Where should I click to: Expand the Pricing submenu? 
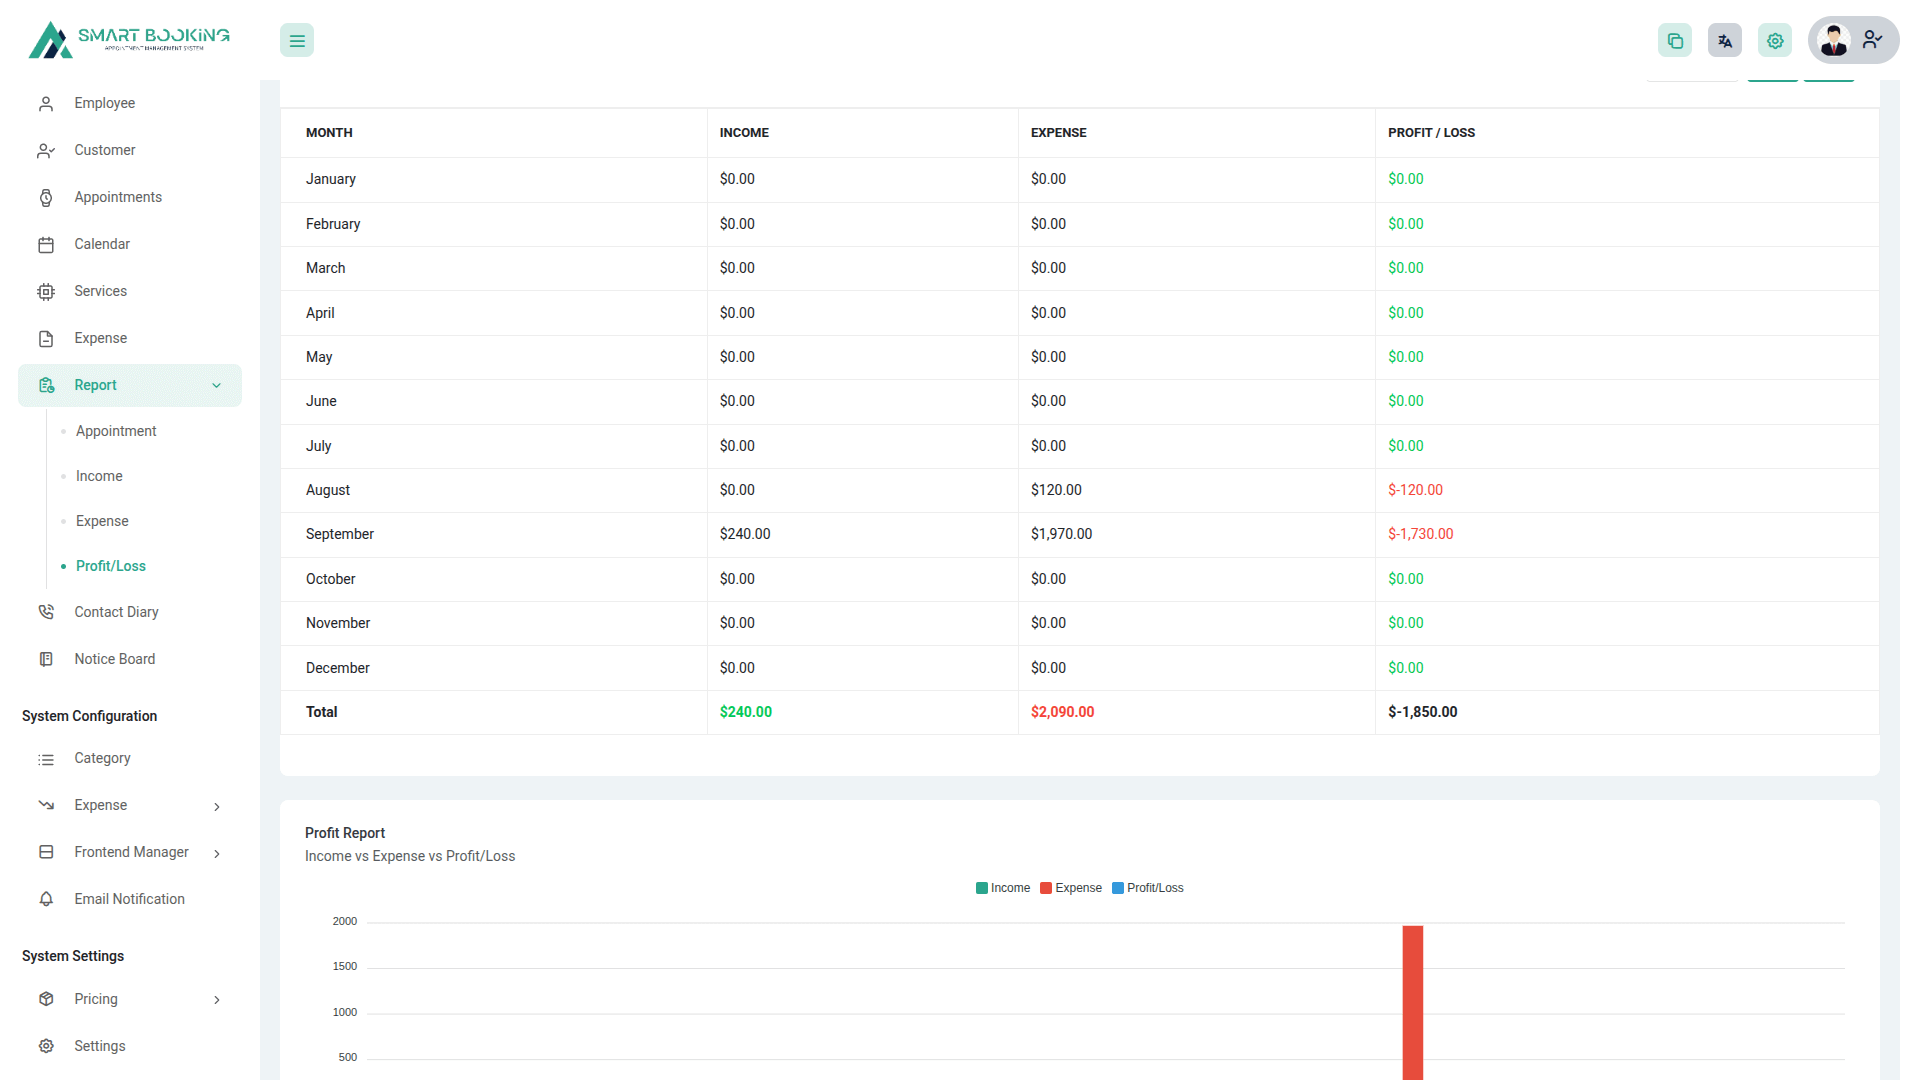pyautogui.click(x=217, y=1000)
